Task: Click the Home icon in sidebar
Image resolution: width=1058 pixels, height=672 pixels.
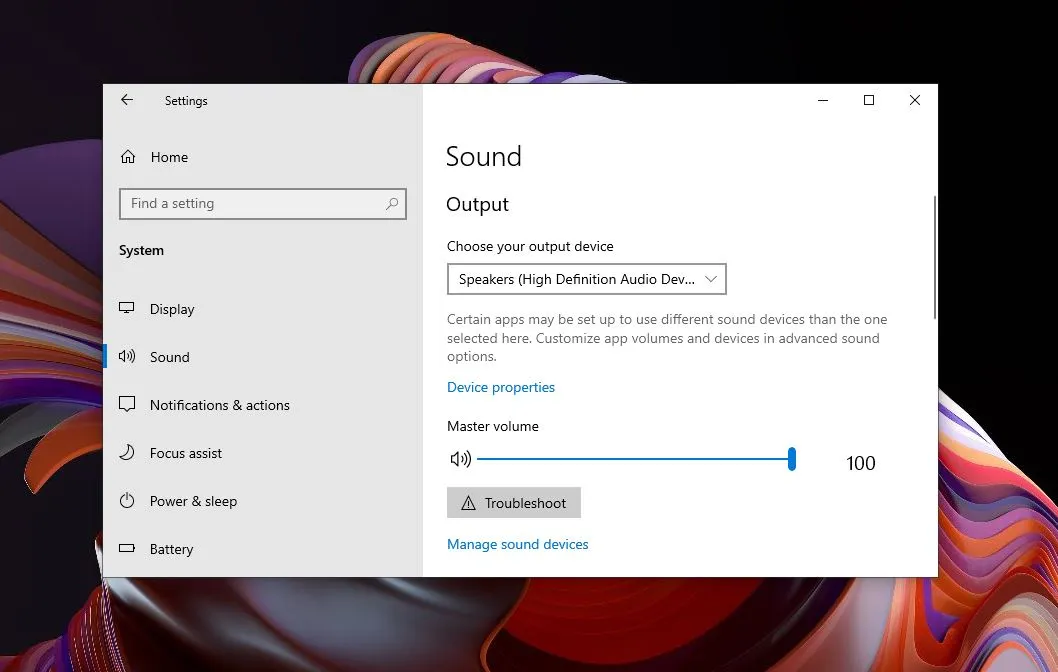Action: (x=128, y=157)
